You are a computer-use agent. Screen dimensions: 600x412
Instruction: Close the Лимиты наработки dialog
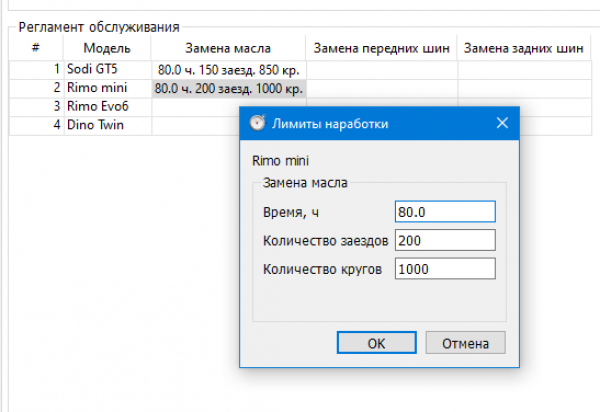pyautogui.click(x=502, y=123)
